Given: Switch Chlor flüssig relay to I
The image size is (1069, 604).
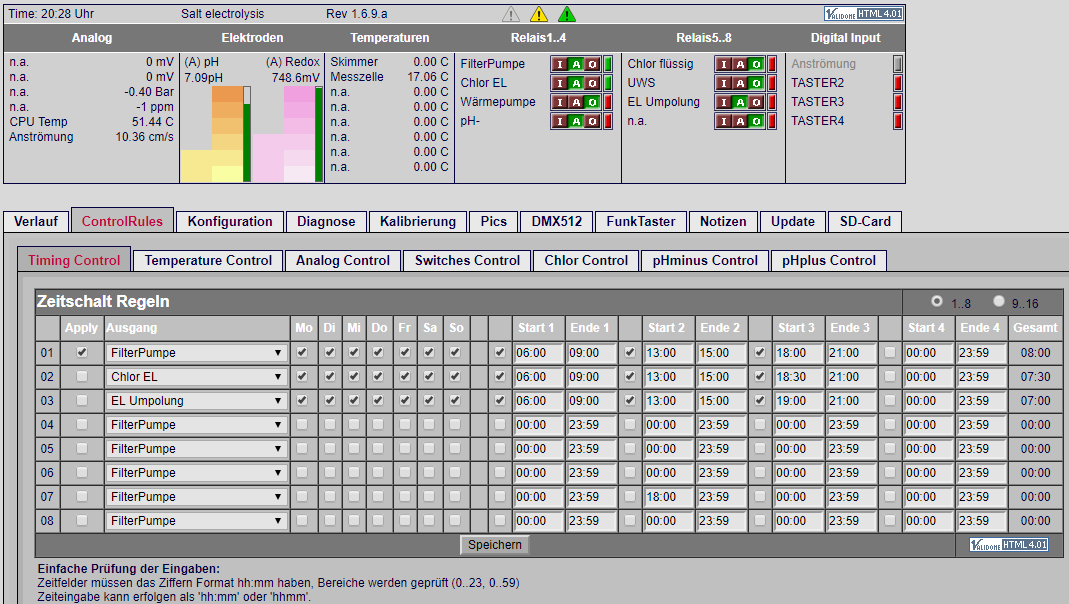Looking at the screenshot, I should click(x=723, y=64).
